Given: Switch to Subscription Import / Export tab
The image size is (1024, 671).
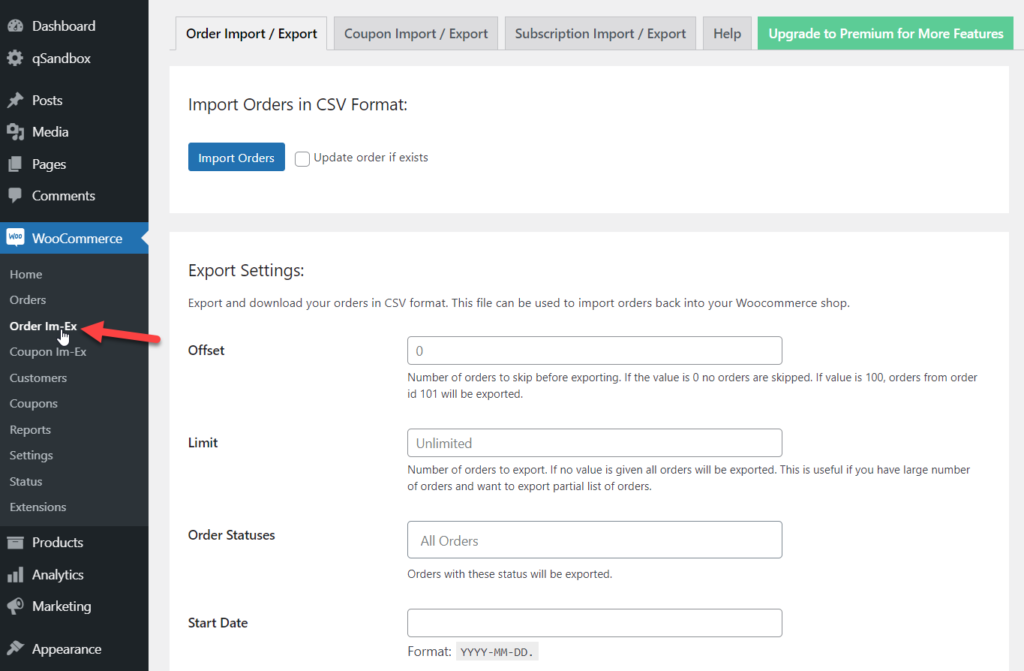Looking at the screenshot, I should pyautogui.click(x=600, y=33).
